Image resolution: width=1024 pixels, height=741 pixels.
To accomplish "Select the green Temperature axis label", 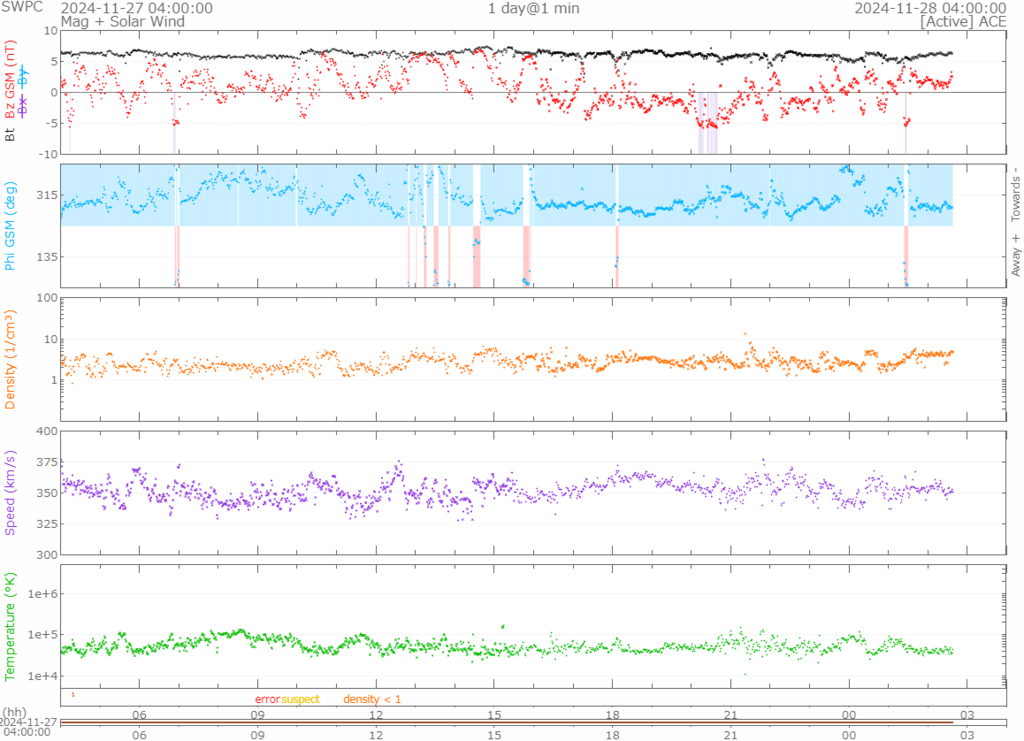I will coord(11,625).
